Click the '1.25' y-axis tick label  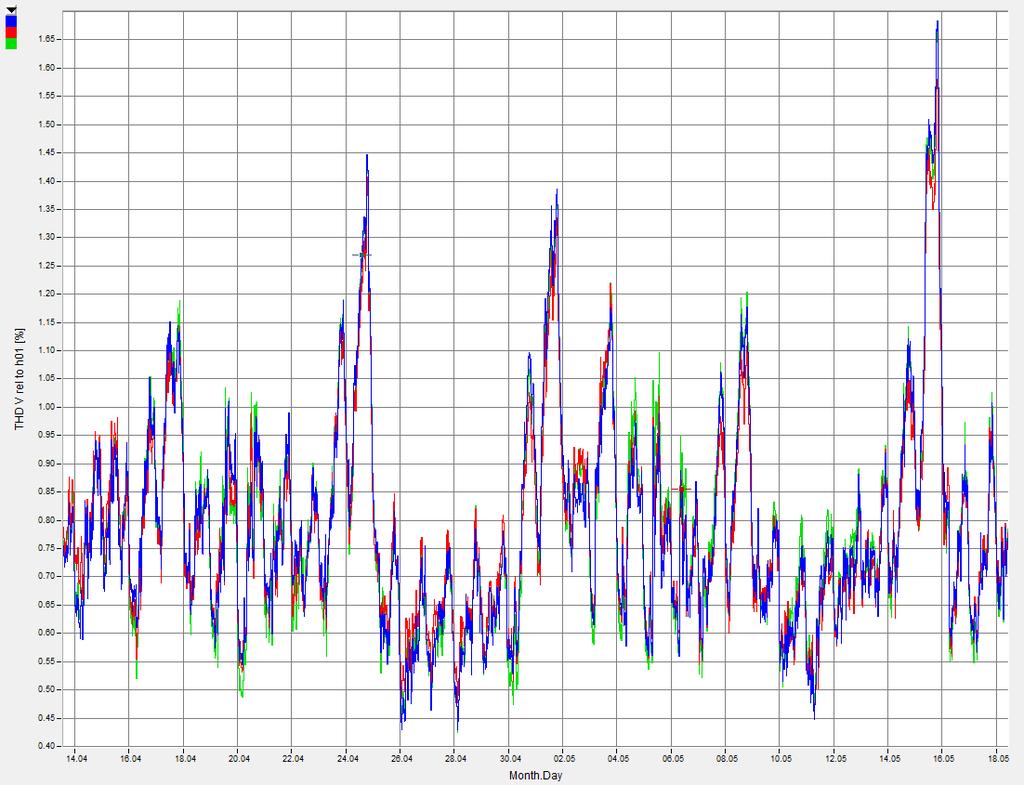(x=48, y=266)
